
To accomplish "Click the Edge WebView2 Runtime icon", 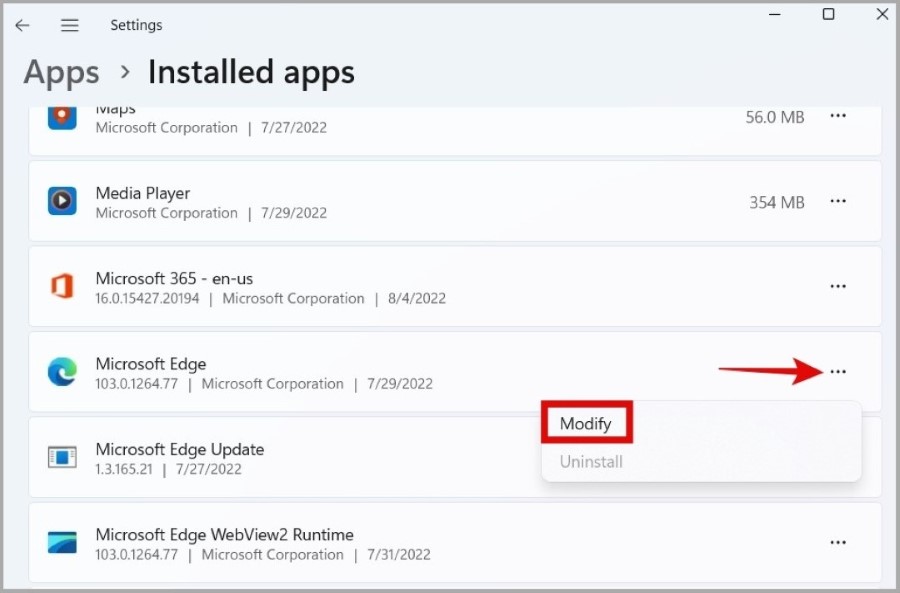I will click(x=62, y=542).
